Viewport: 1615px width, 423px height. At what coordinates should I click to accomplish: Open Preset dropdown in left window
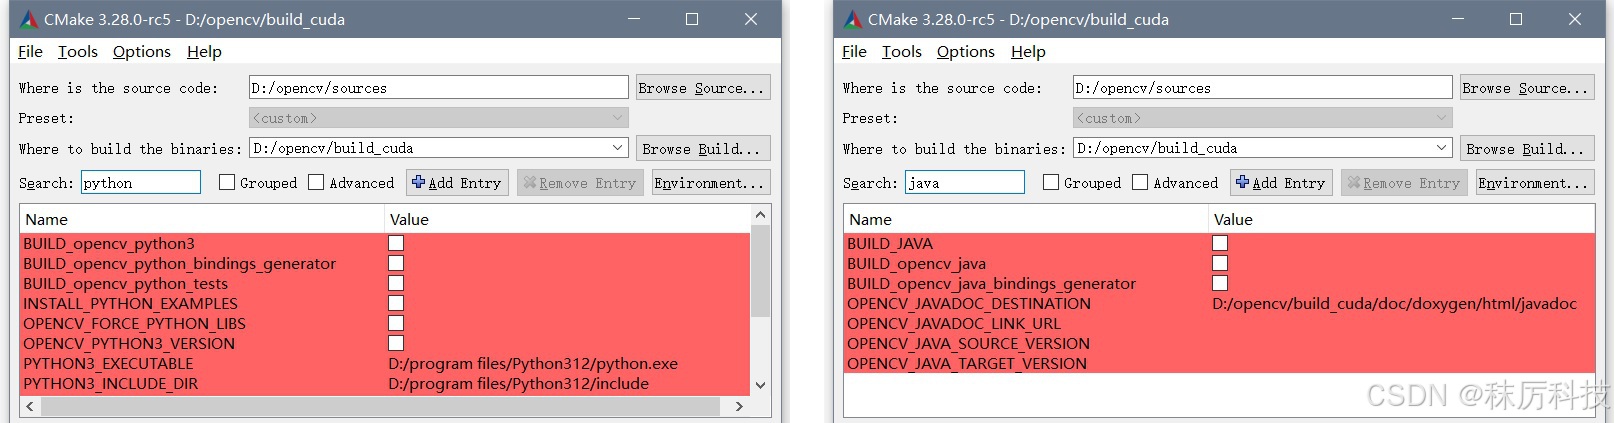(438, 118)
